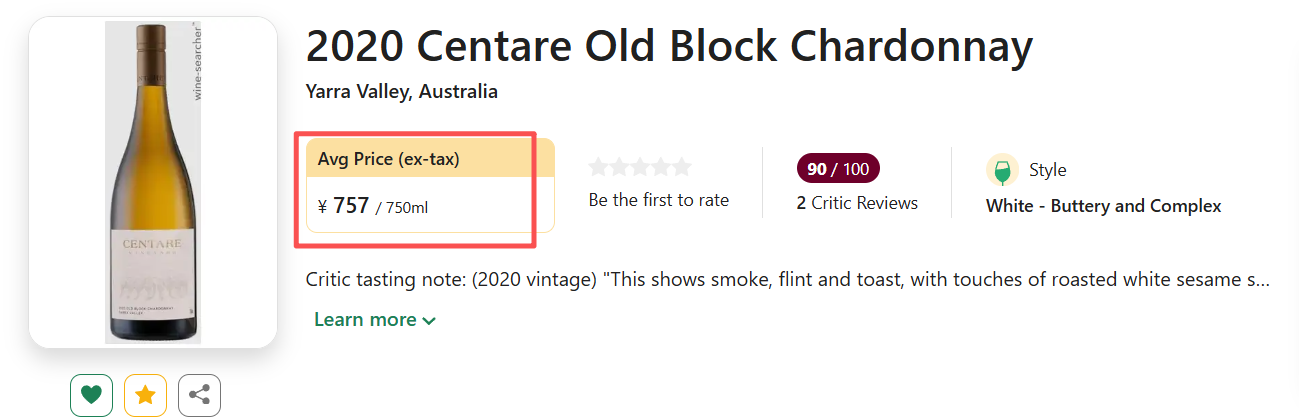Open the Yarra Valley, Australia region link
The image size is (1299, 420).
click(x=402, y=92)
